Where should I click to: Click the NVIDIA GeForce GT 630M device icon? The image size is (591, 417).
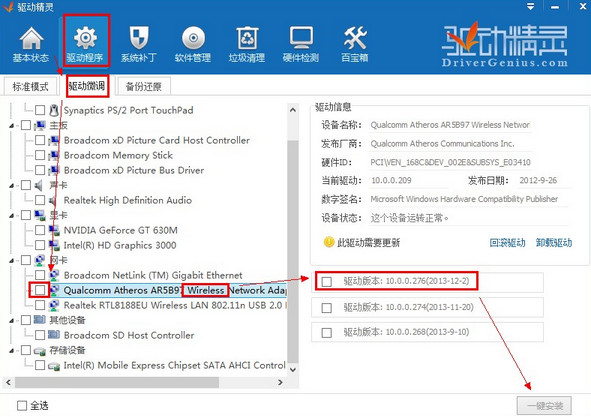pyautogui.click(x=54, y=230)
